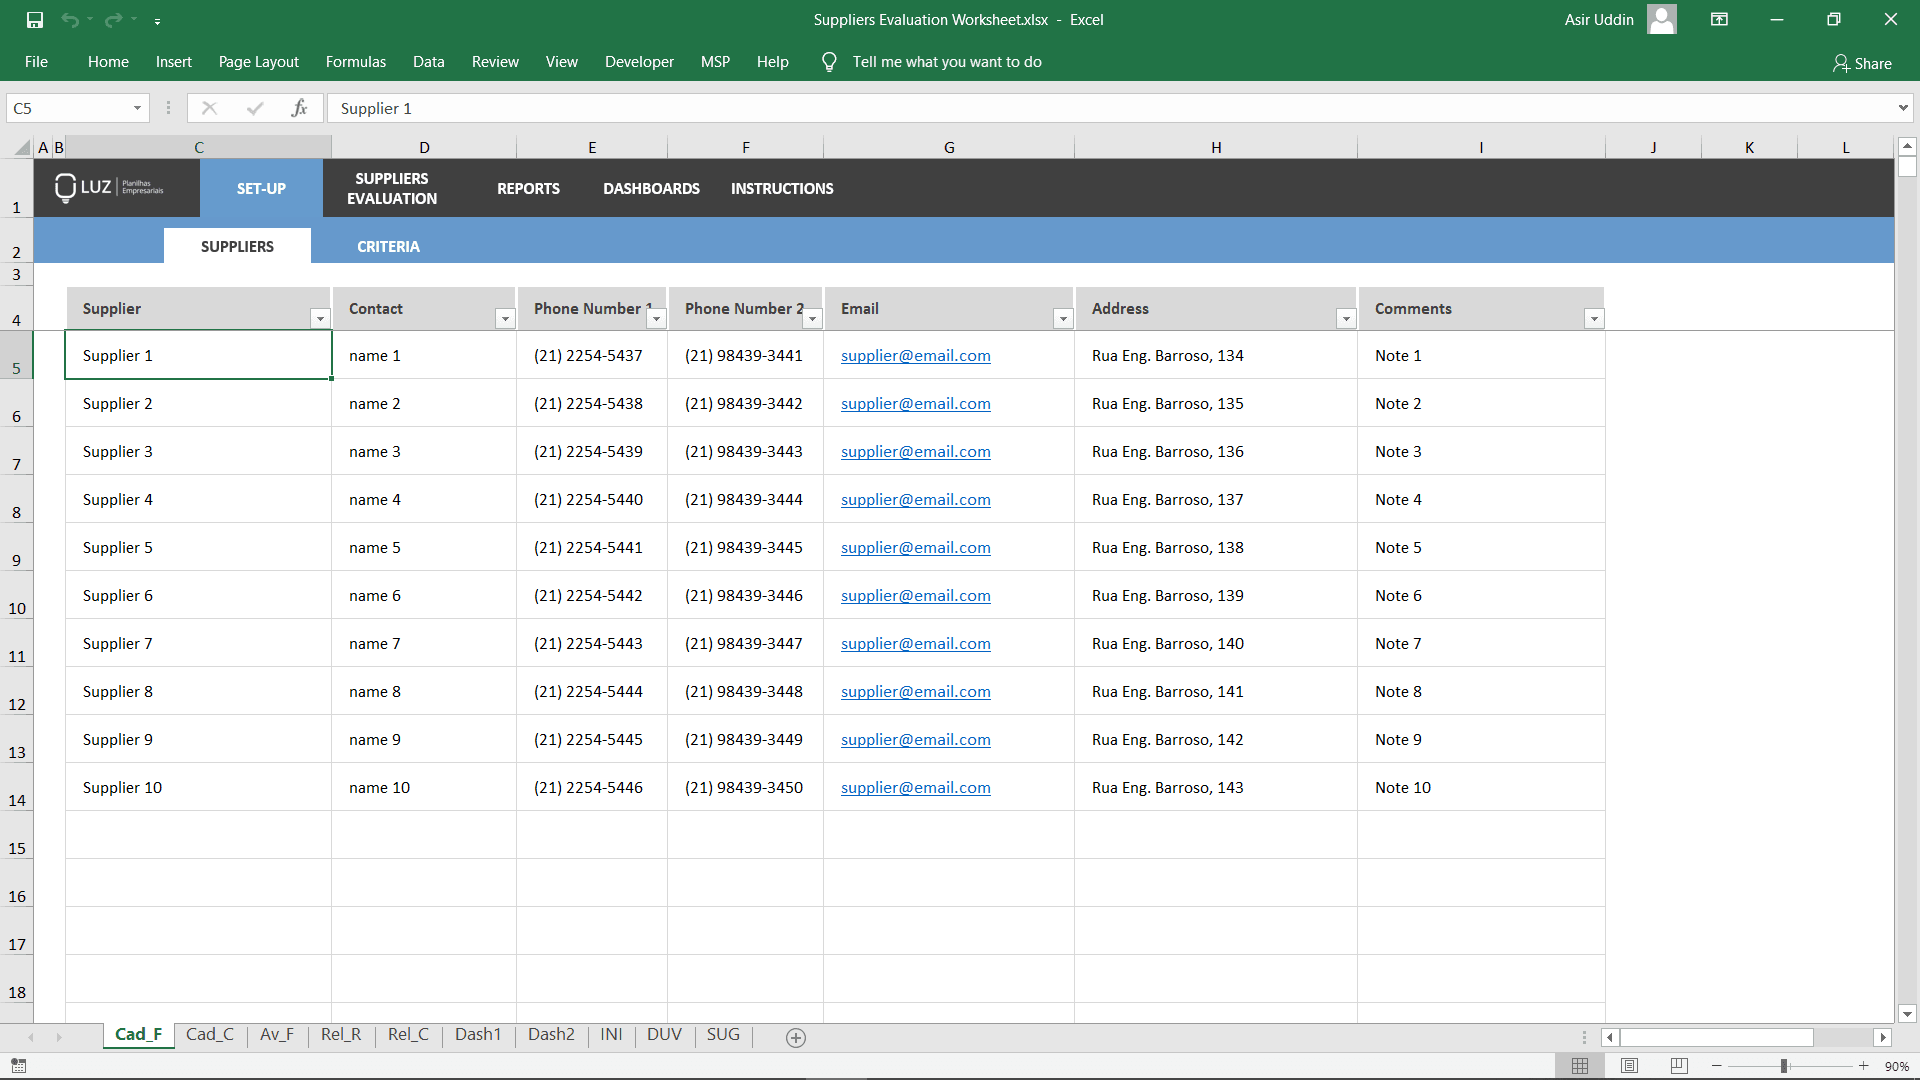Undo the last action
1920x1080 pixels.
tap(70, 19)
